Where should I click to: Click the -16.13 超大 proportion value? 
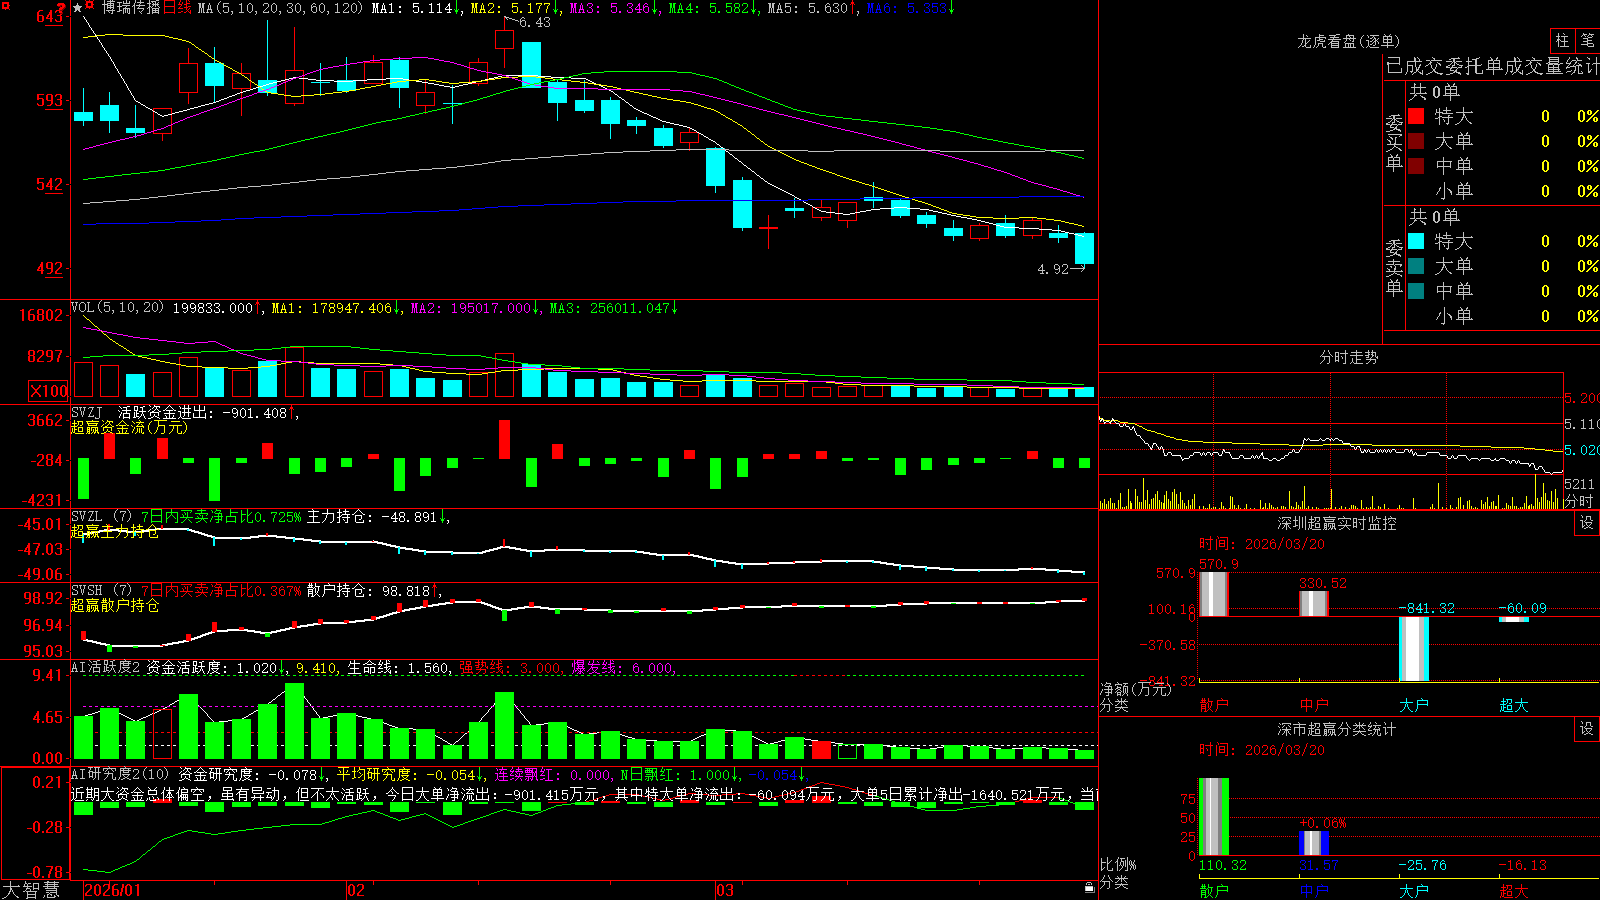click(1522, 865)
